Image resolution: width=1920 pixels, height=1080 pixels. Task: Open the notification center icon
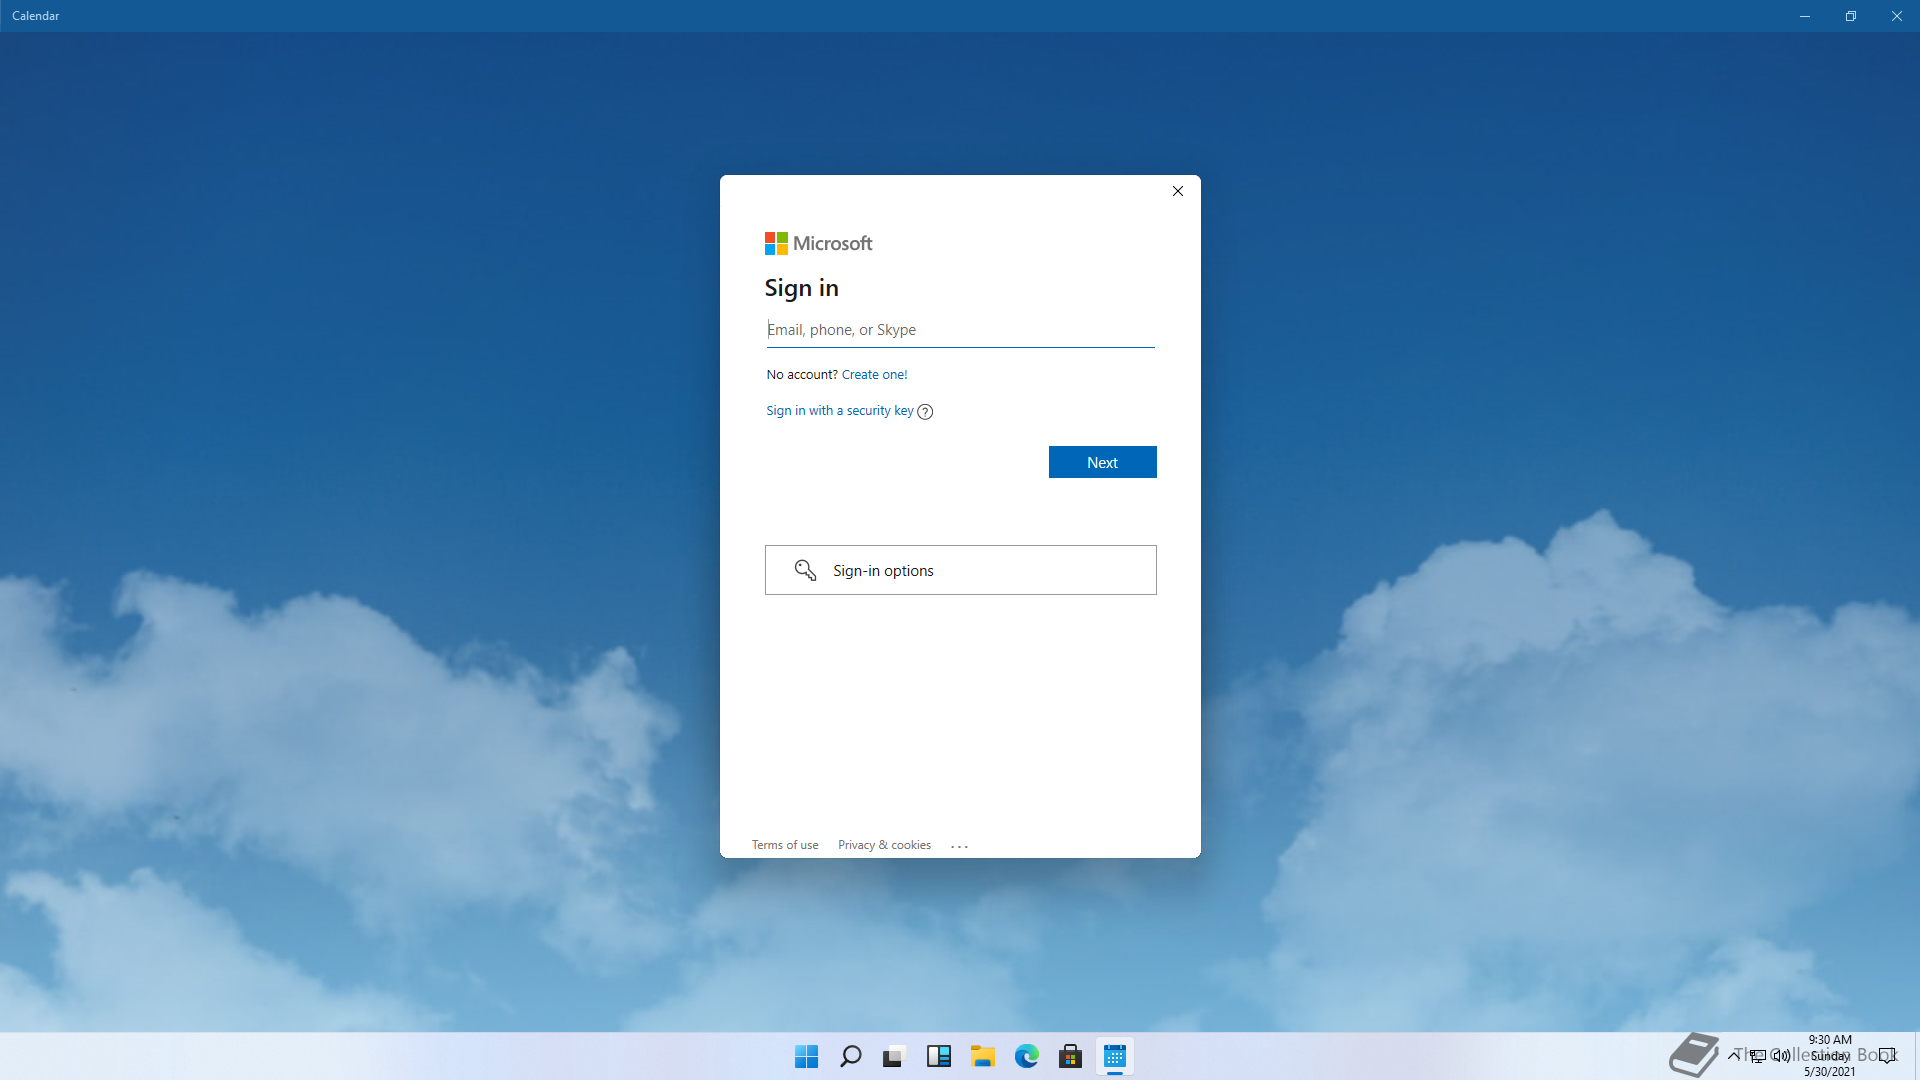coord(1886,1055)
